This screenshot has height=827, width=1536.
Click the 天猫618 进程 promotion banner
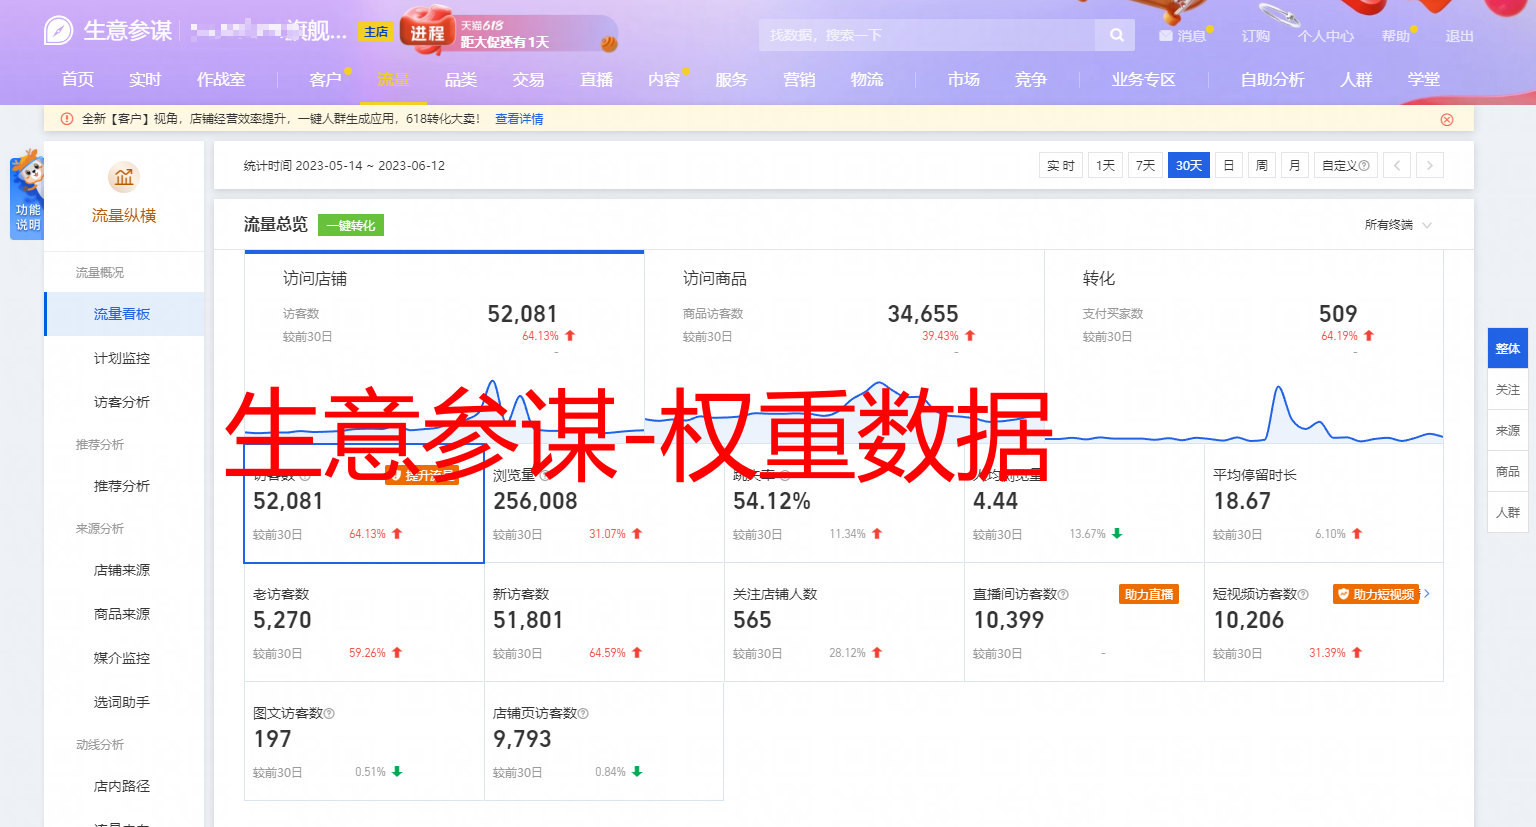coord(509,32)
